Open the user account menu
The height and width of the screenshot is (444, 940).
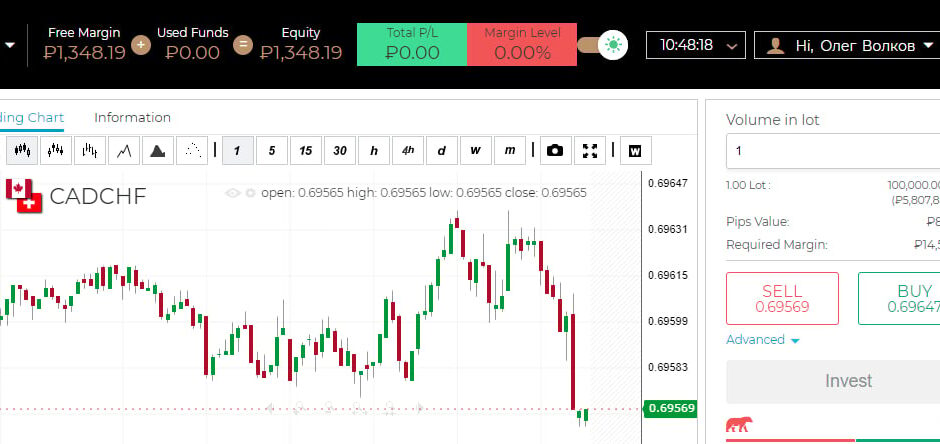[849, 45]
